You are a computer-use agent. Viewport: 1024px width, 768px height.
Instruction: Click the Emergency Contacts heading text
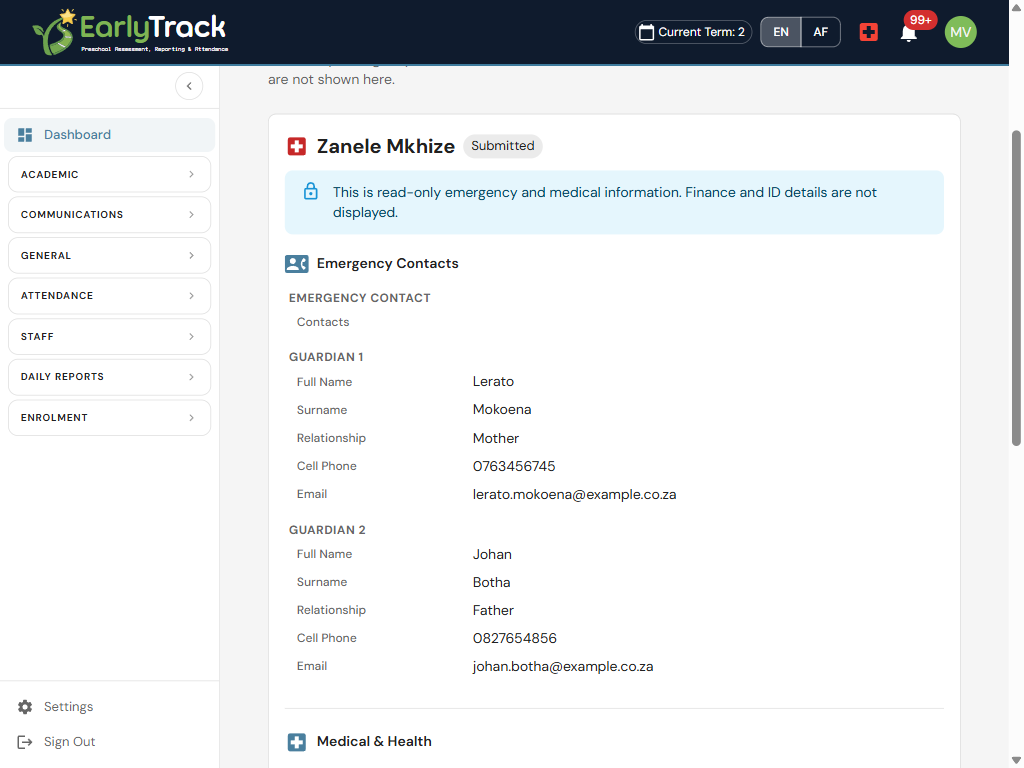388,263
